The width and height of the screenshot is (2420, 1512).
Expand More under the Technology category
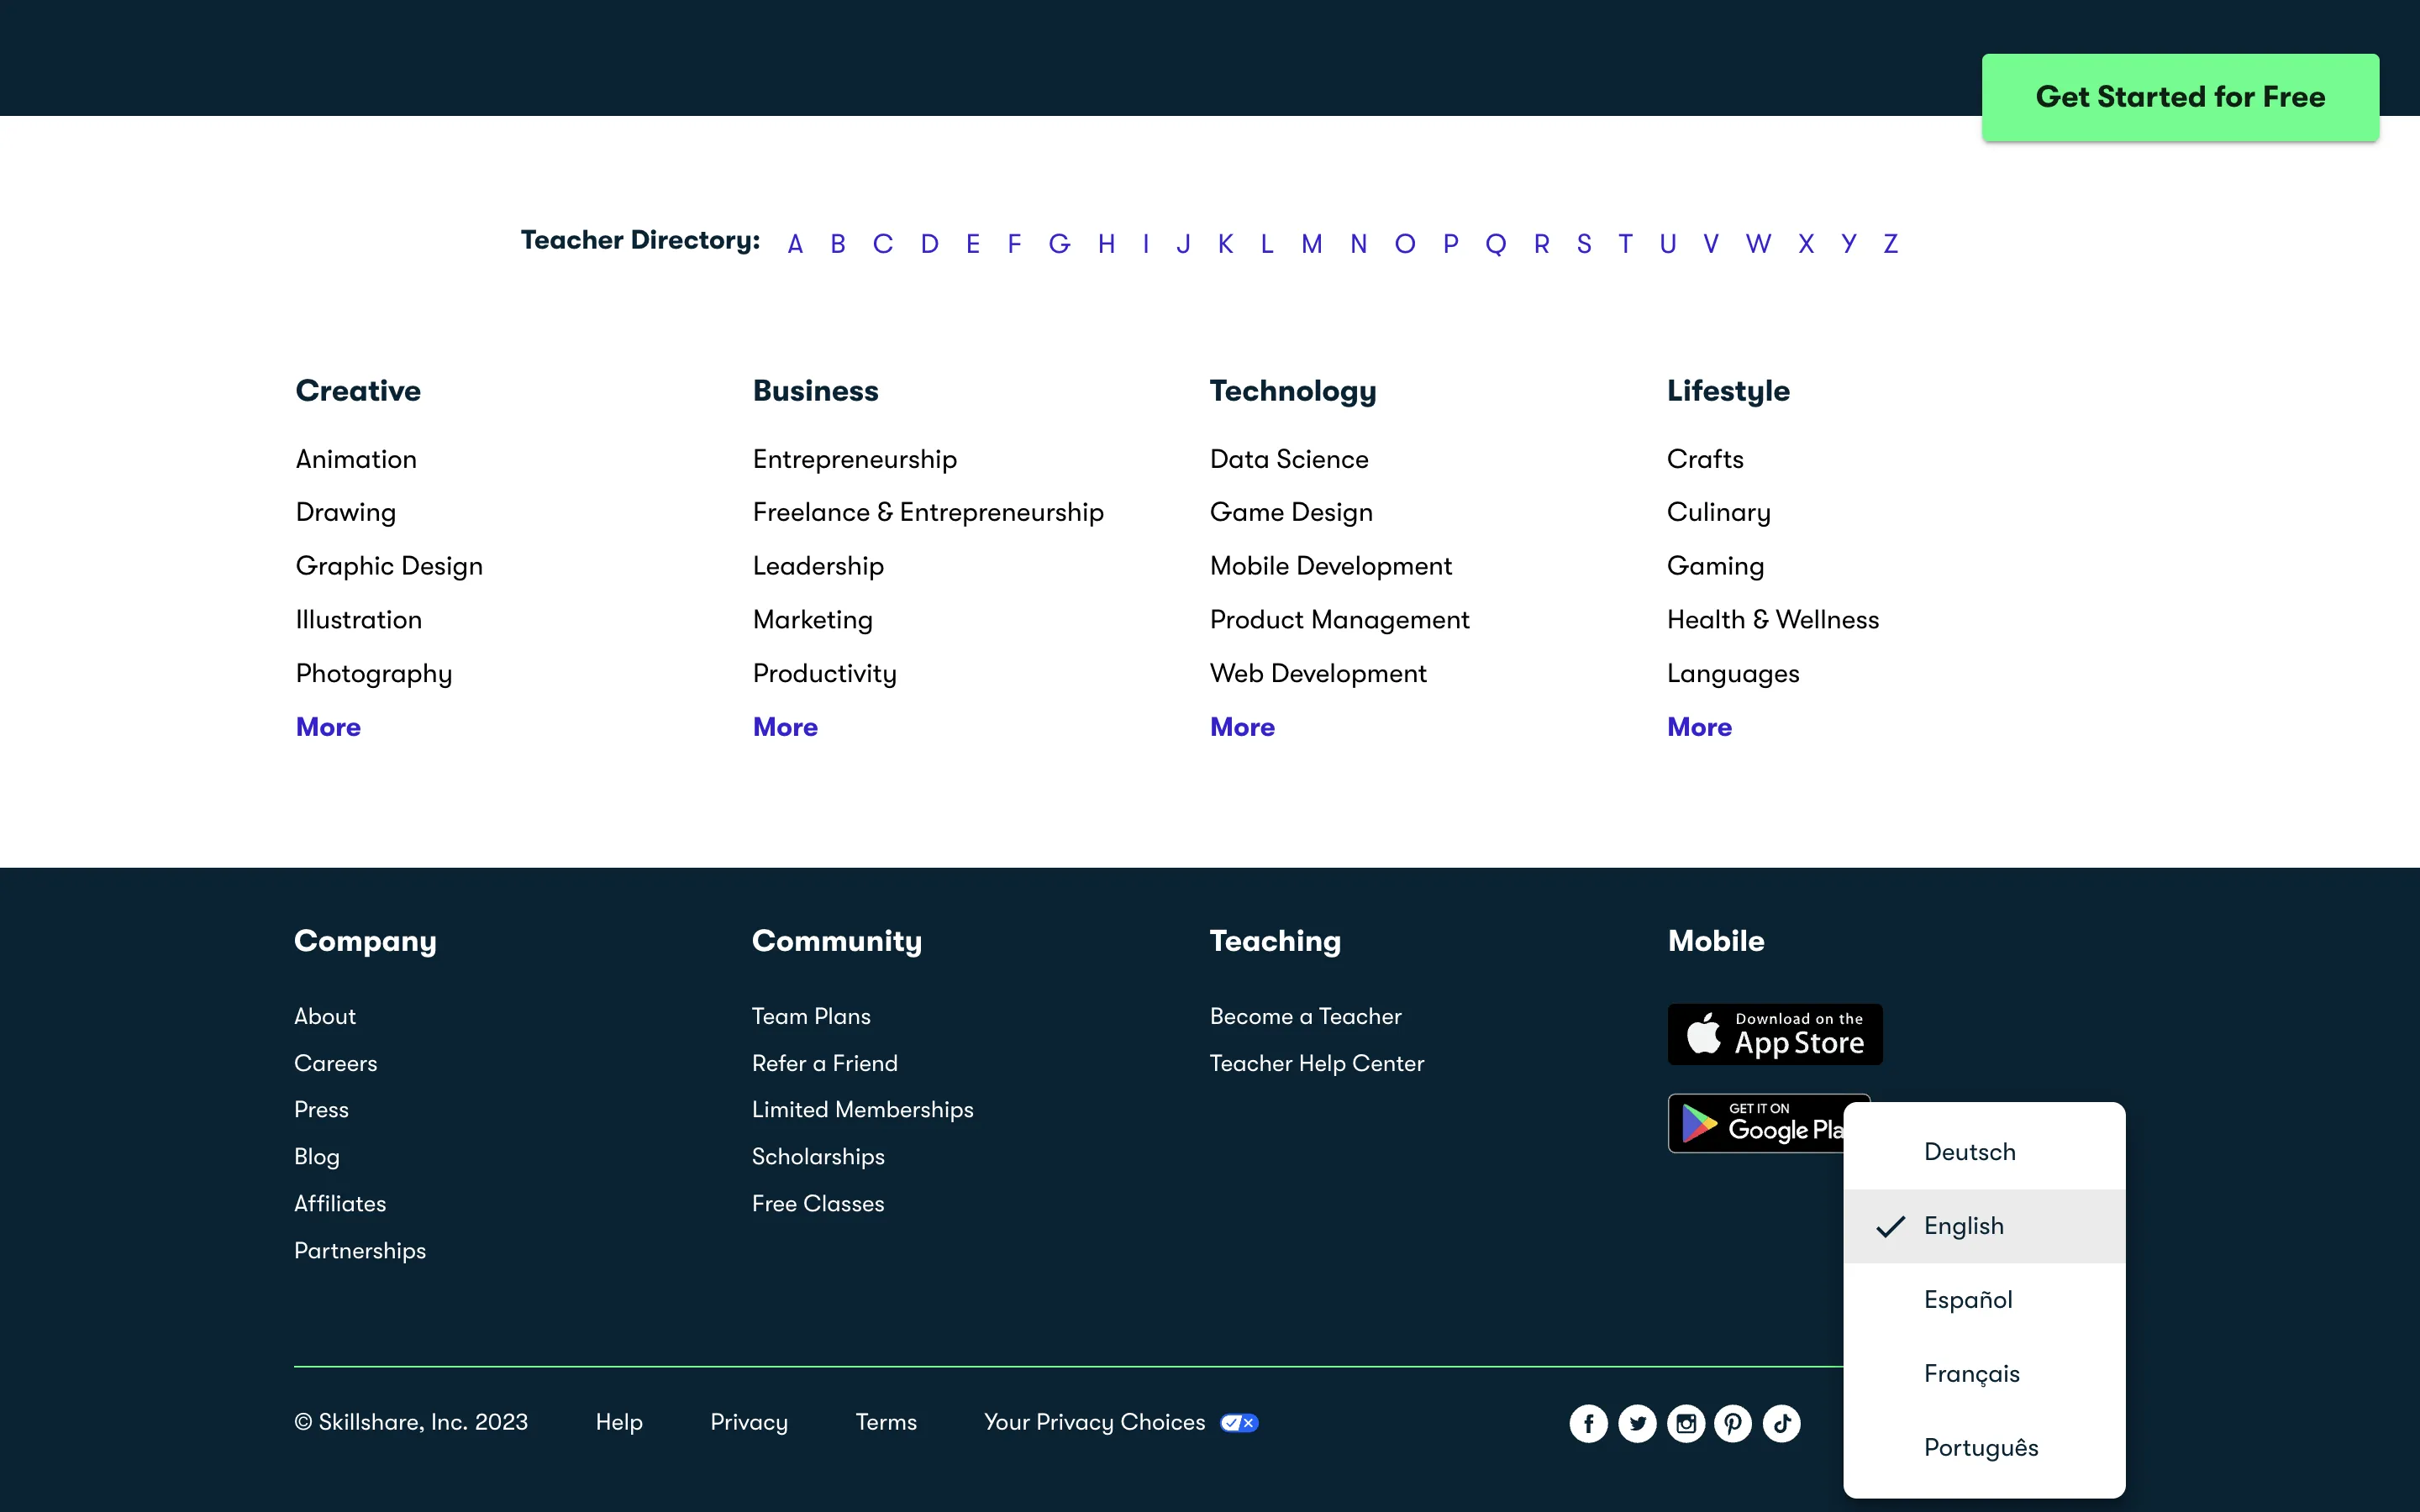[1242, 727]
